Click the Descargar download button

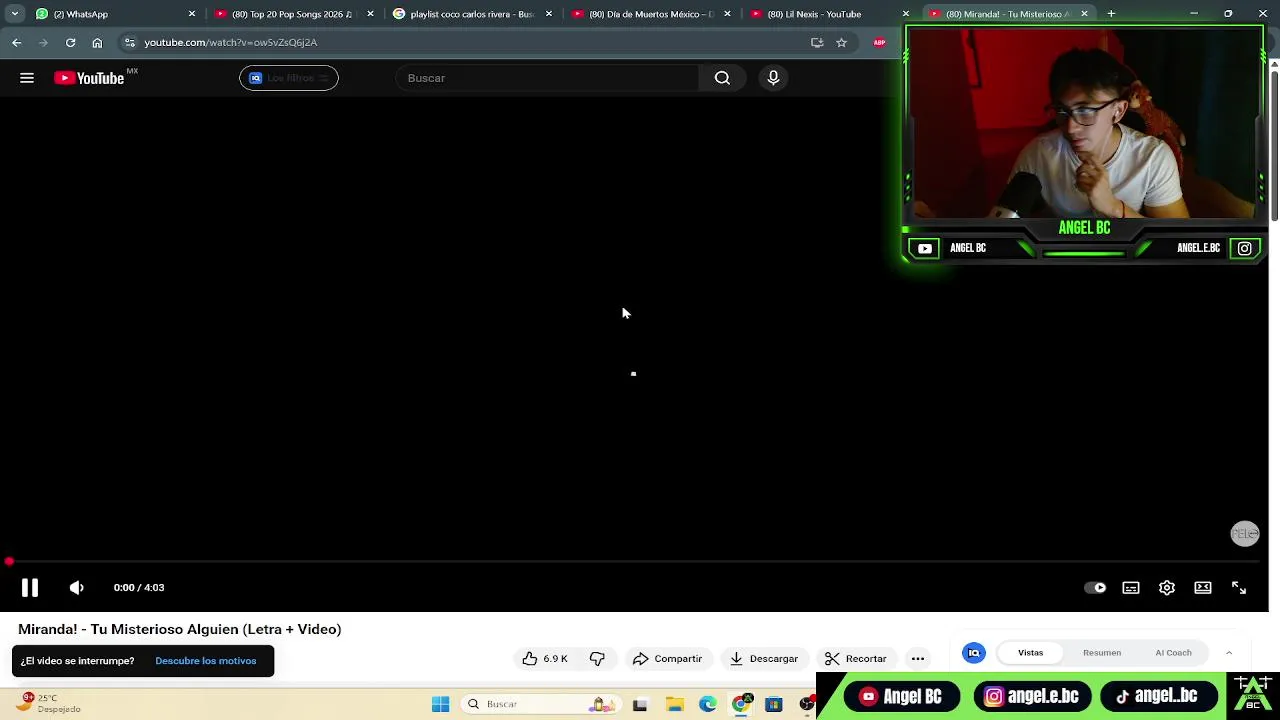[x=764, y=659]
